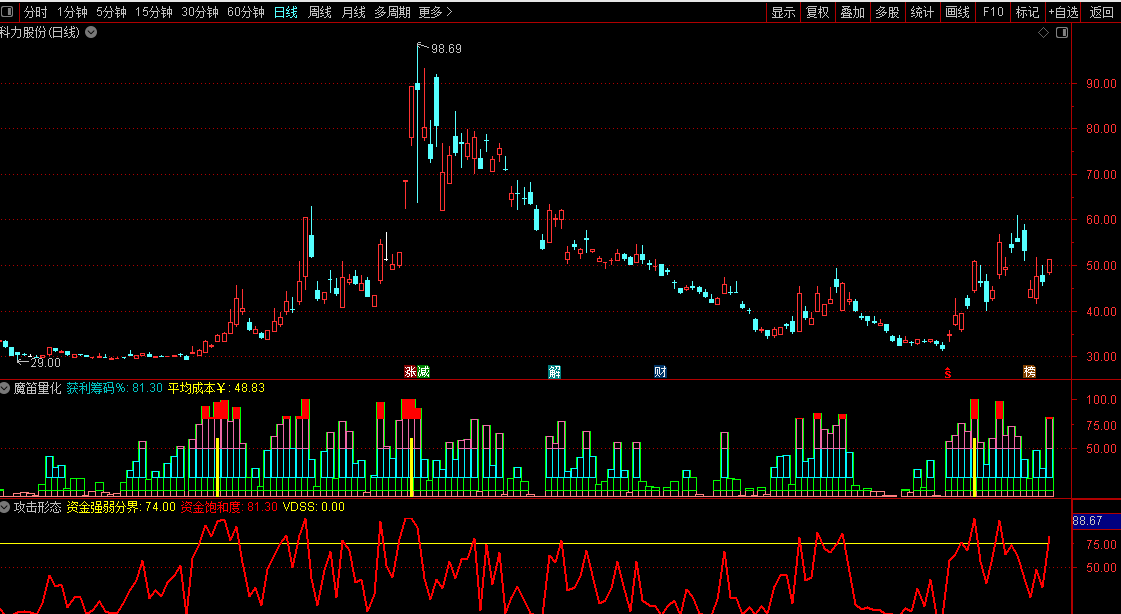1121x614 pixels.
Task: Open the 财 financial report marker
Action: (x=660, y=372)
